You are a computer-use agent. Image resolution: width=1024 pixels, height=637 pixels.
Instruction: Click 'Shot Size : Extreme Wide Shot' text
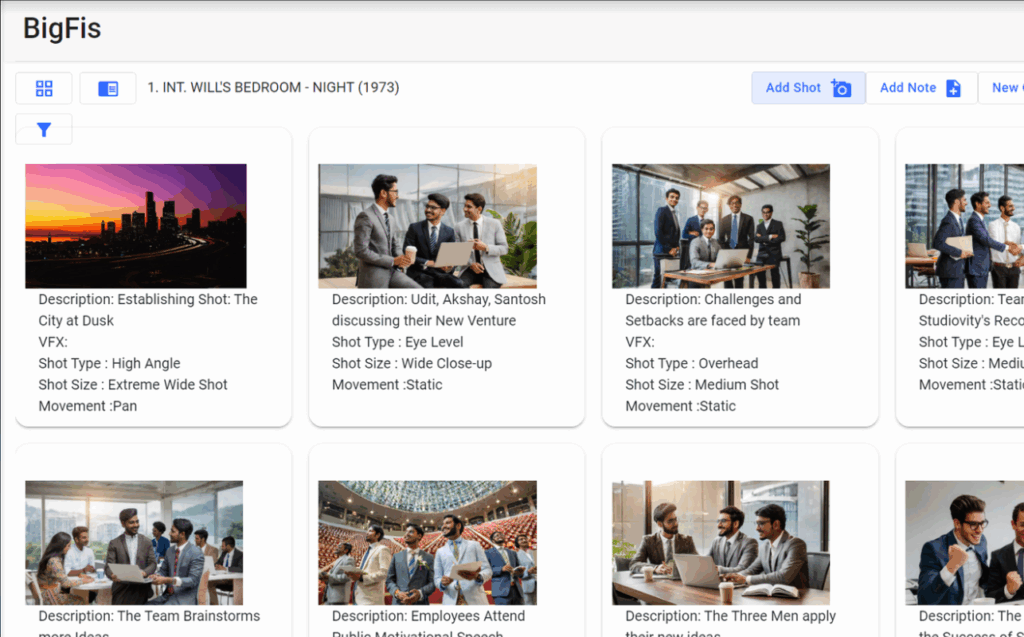tap(133, 385)
